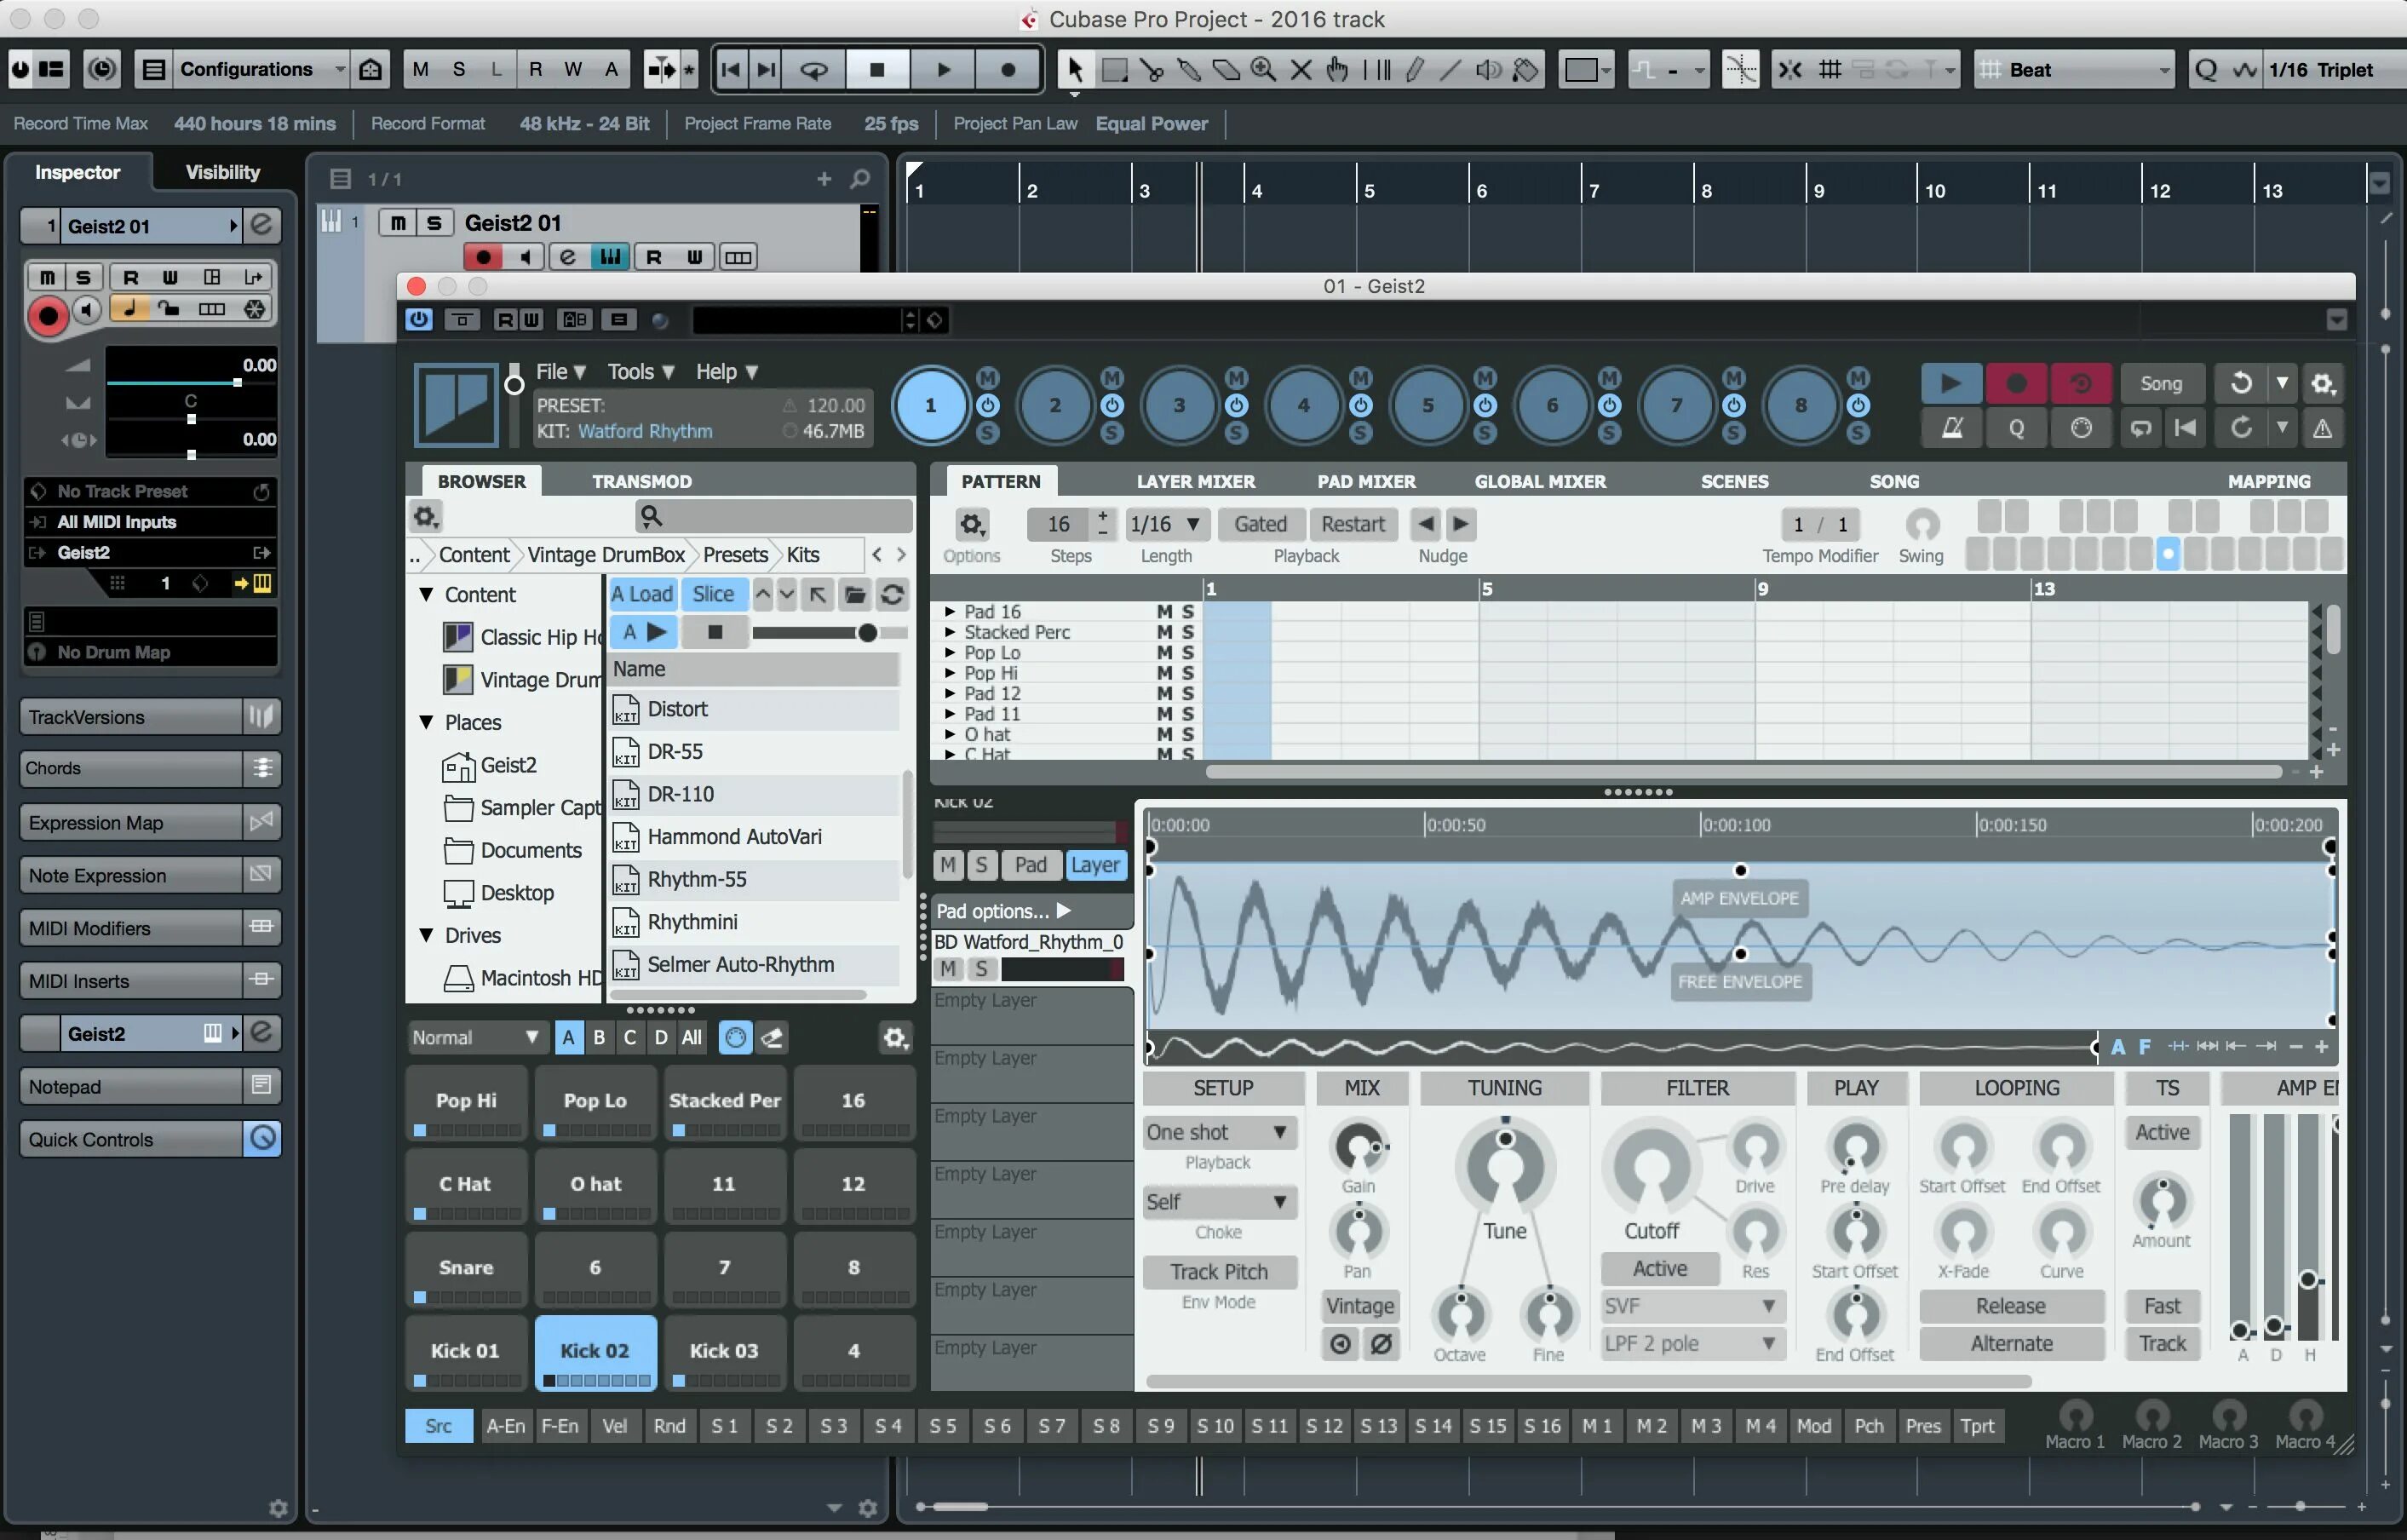Select the Slice tab in Browser

point(712,593)
